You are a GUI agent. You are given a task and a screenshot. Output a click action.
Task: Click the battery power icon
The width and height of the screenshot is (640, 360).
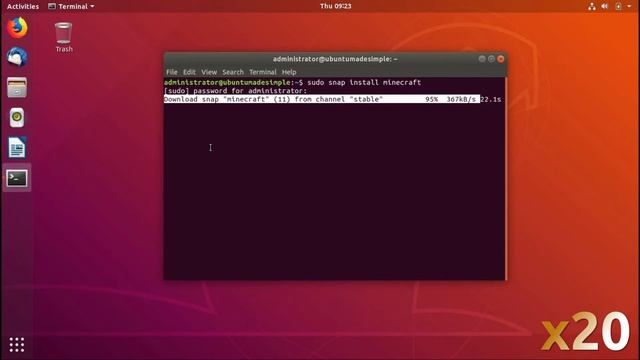coord(618,6)
